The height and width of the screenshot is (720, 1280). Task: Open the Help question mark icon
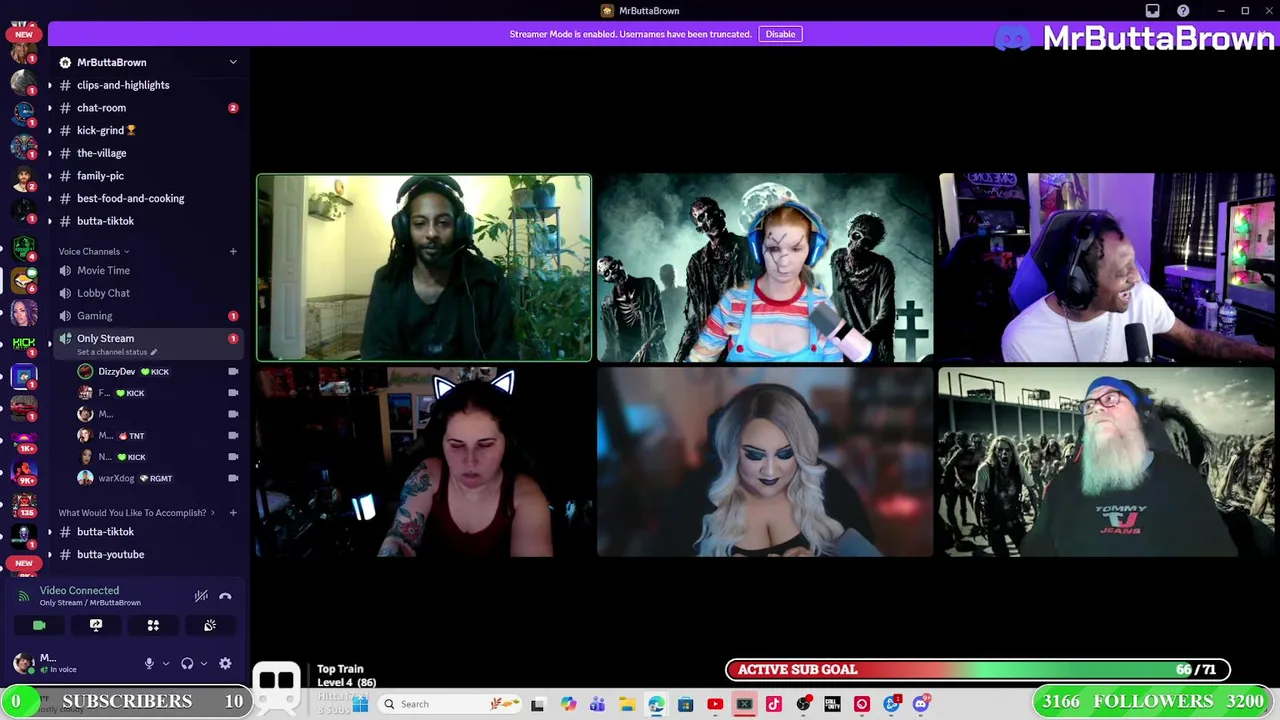coord(1183,11)
